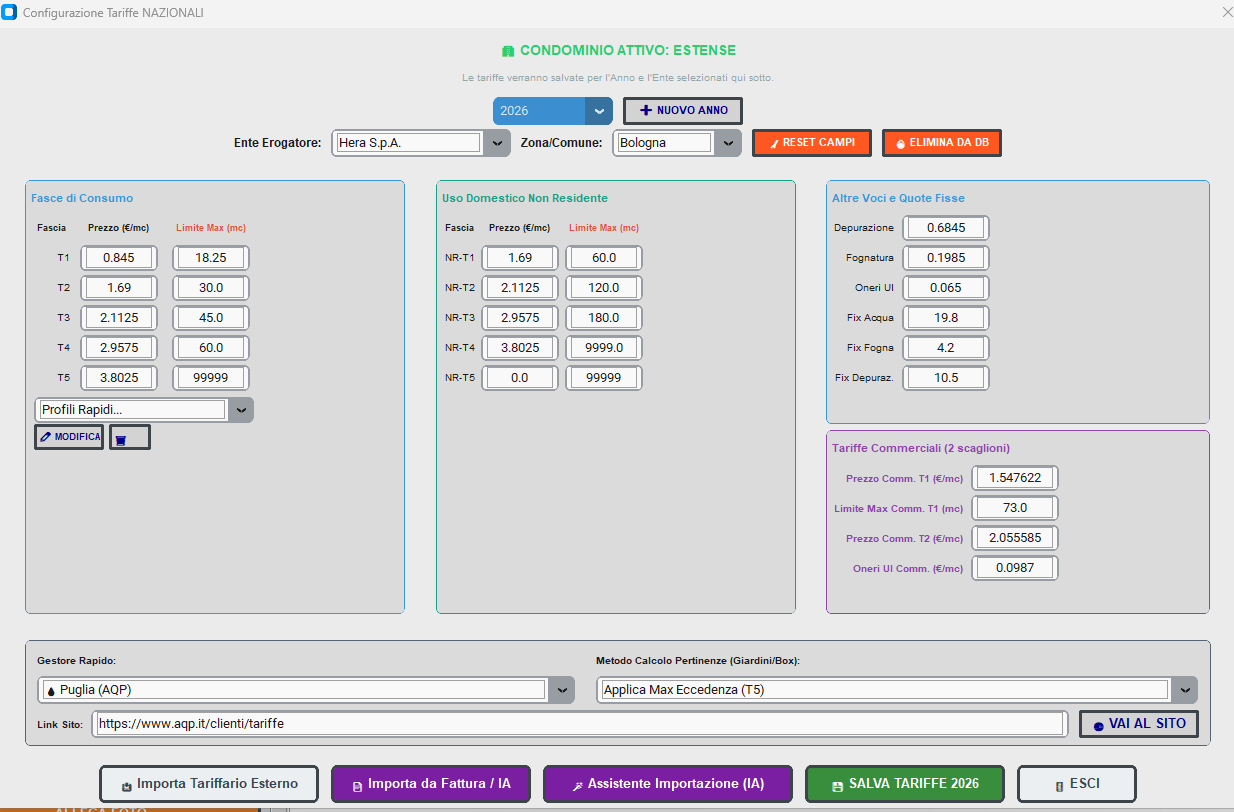Open the Ente Erogatore dropdown arrow
1234x812 pixels.
pos(498,143)
